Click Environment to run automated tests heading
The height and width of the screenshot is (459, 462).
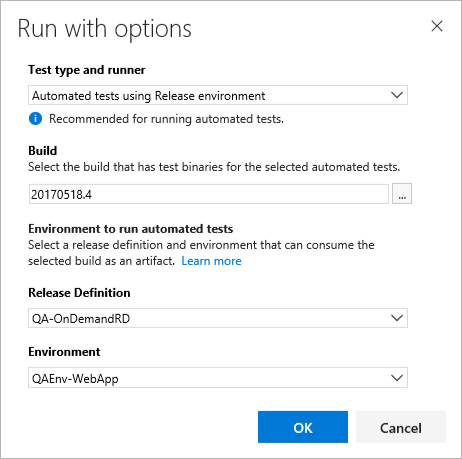pos(131,229)
